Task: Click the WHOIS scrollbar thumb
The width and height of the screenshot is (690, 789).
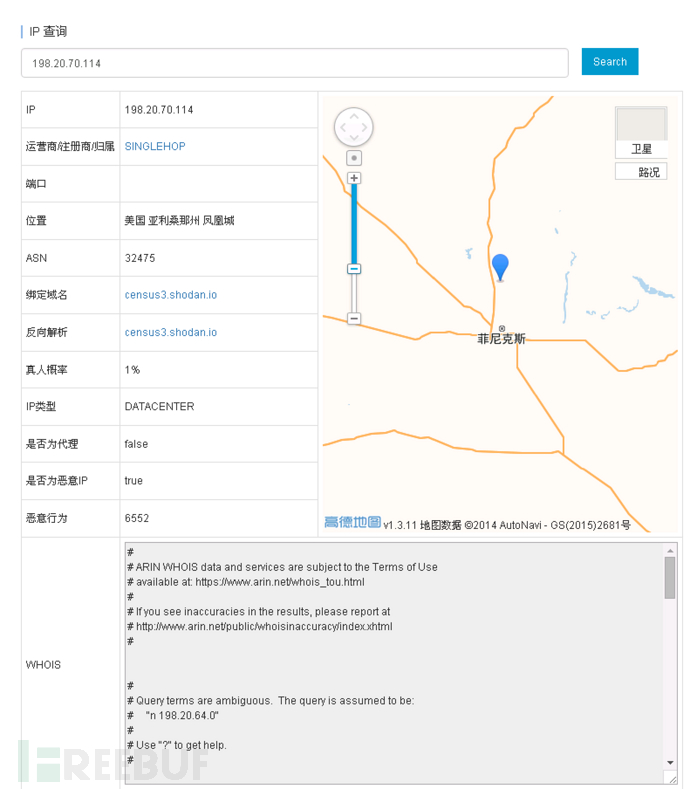Action: (x=670, y=578)
